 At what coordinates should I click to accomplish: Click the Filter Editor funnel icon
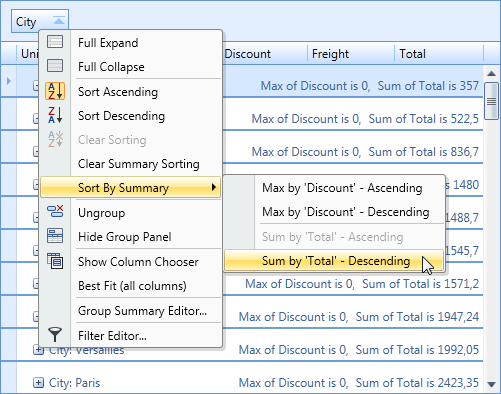[x=55, y=334]
